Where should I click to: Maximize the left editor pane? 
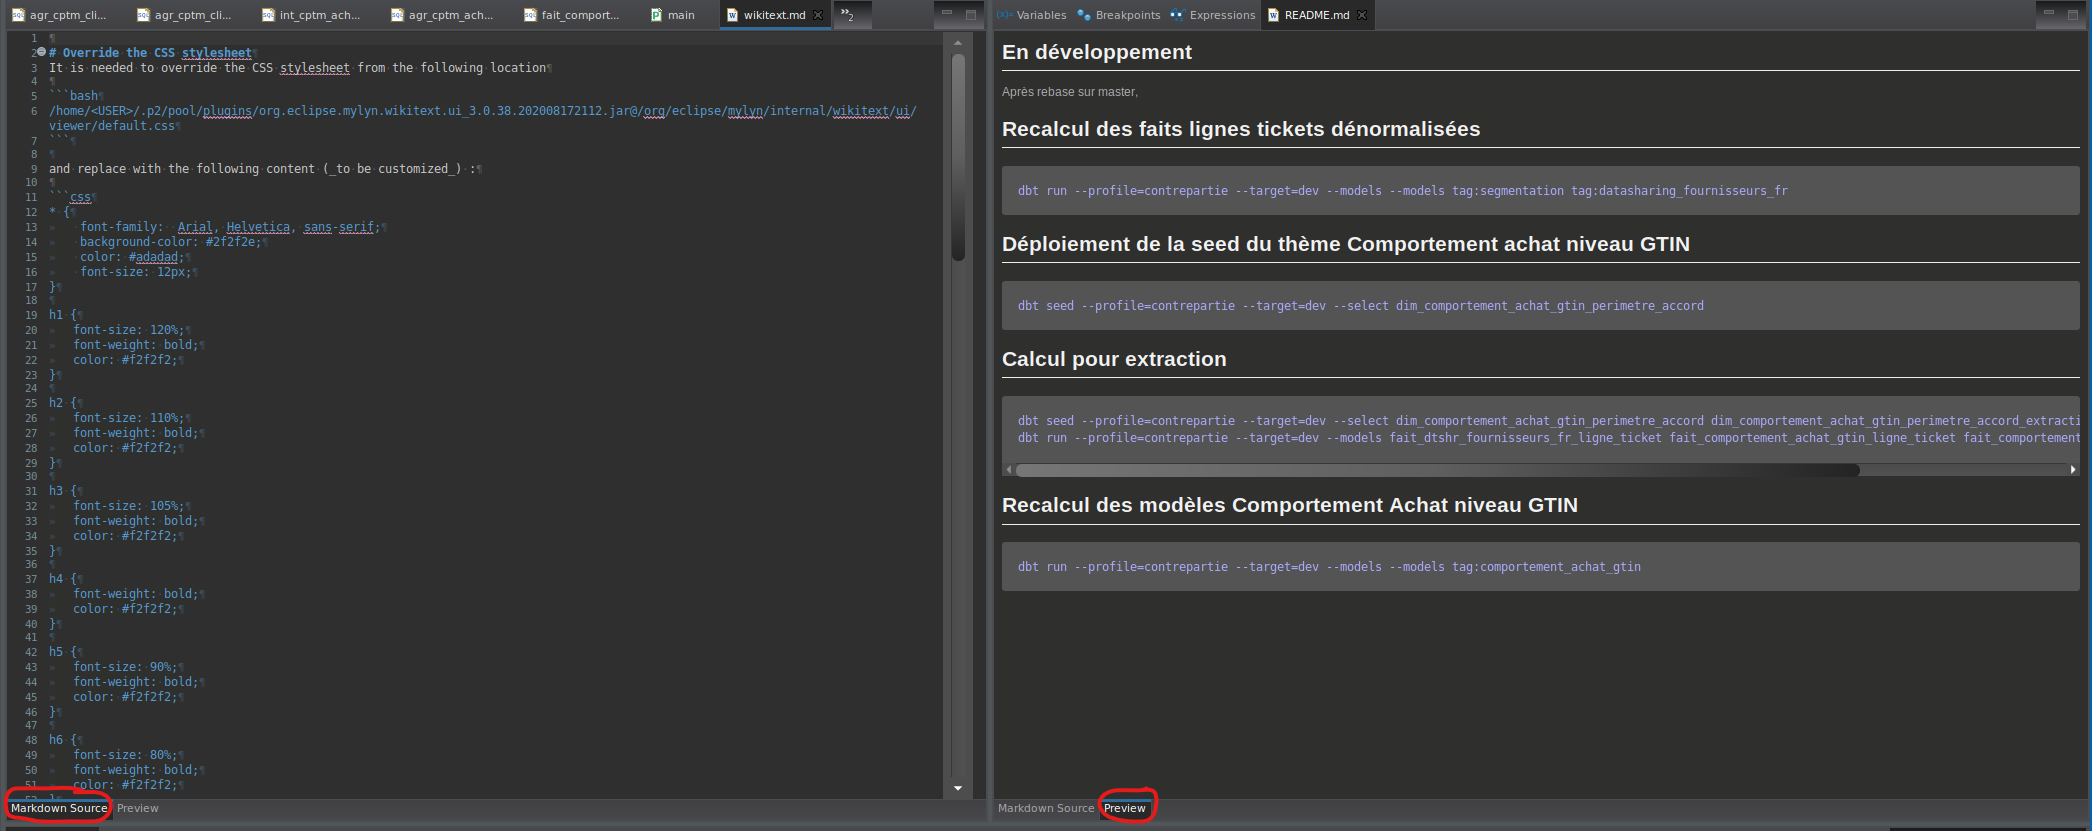click(x=970, y=15)
